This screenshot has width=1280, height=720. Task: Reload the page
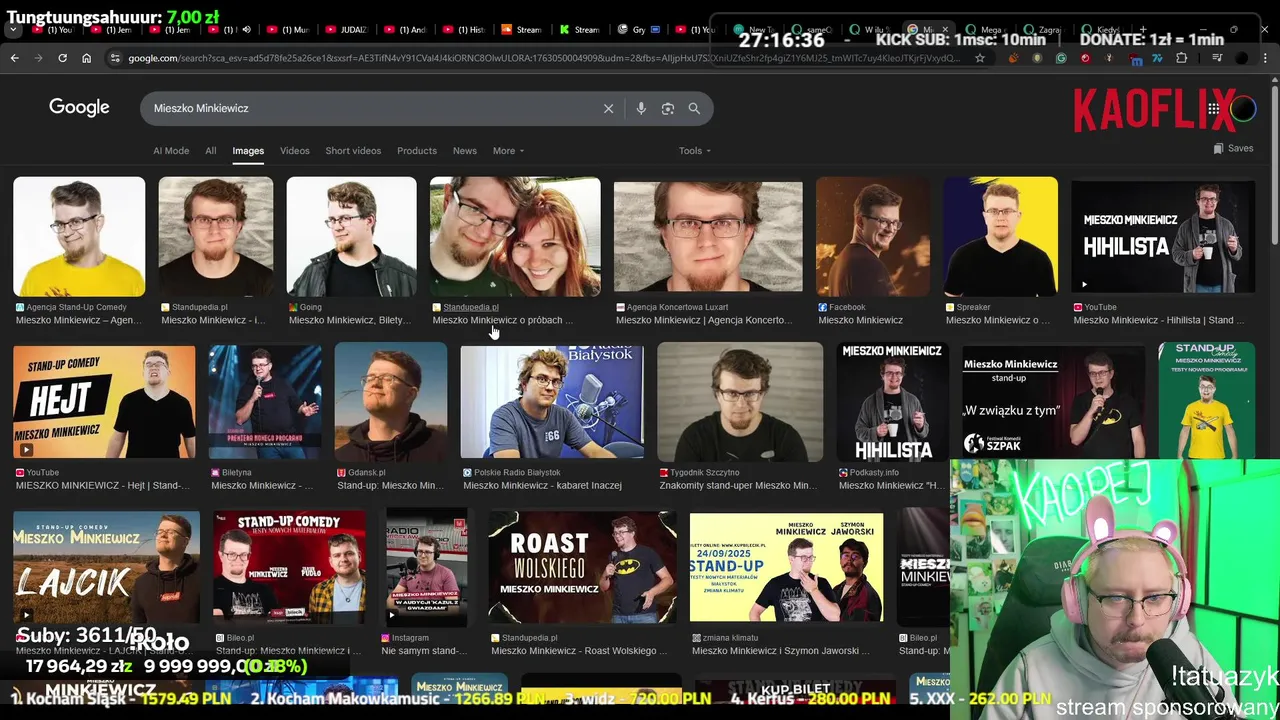click(62, 58)
